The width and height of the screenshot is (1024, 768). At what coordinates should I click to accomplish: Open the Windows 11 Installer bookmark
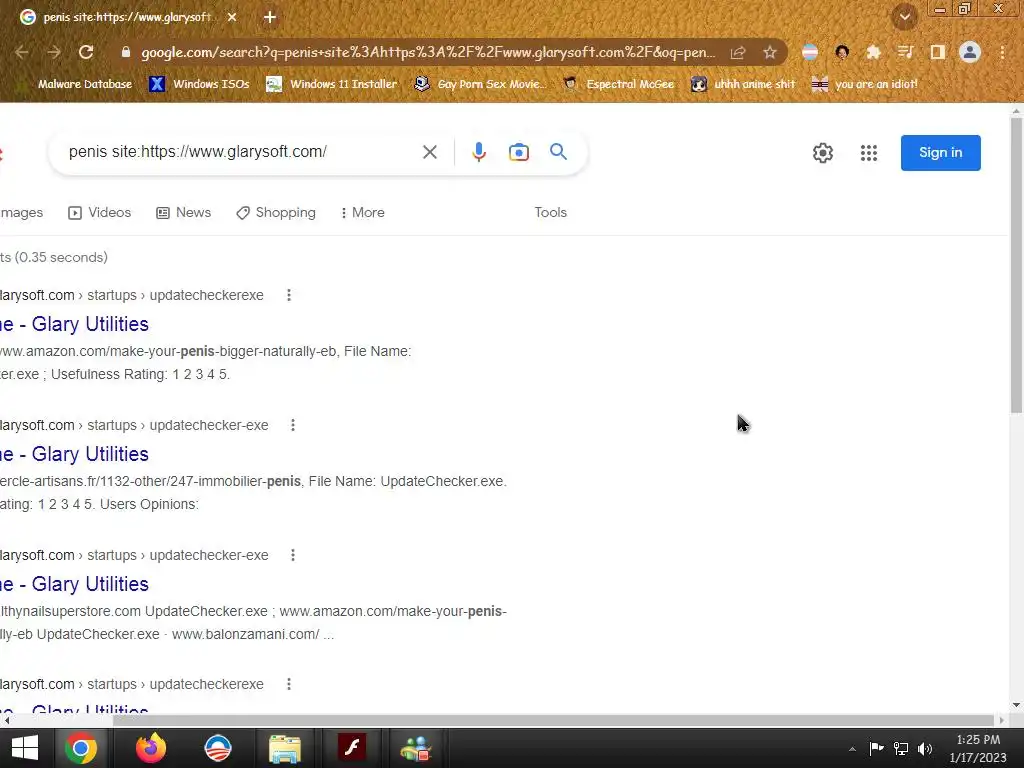332,84
